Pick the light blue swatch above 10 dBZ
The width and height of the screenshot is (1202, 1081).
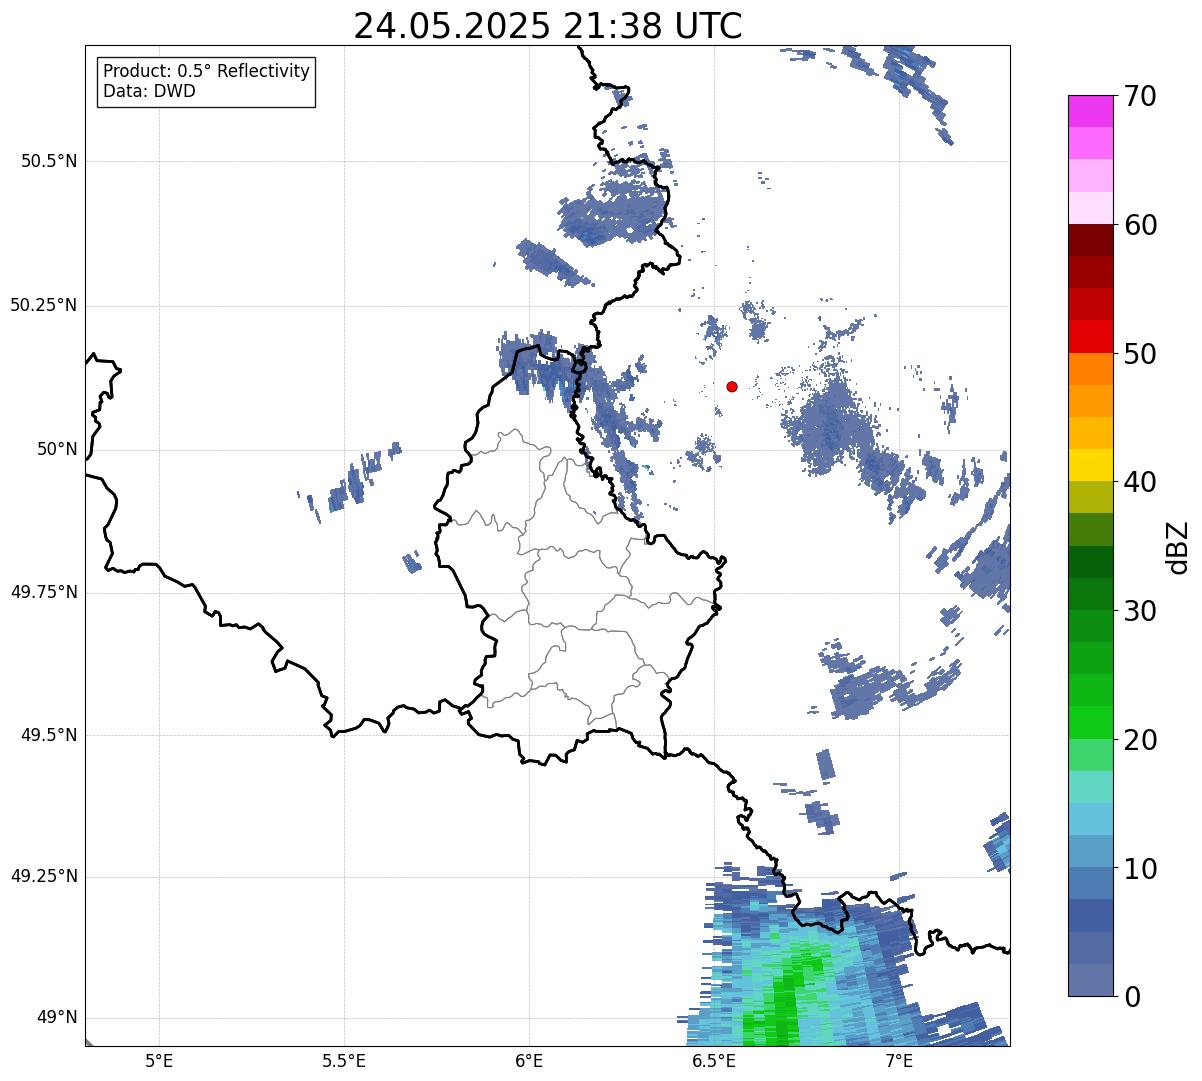pos(1090,851)
